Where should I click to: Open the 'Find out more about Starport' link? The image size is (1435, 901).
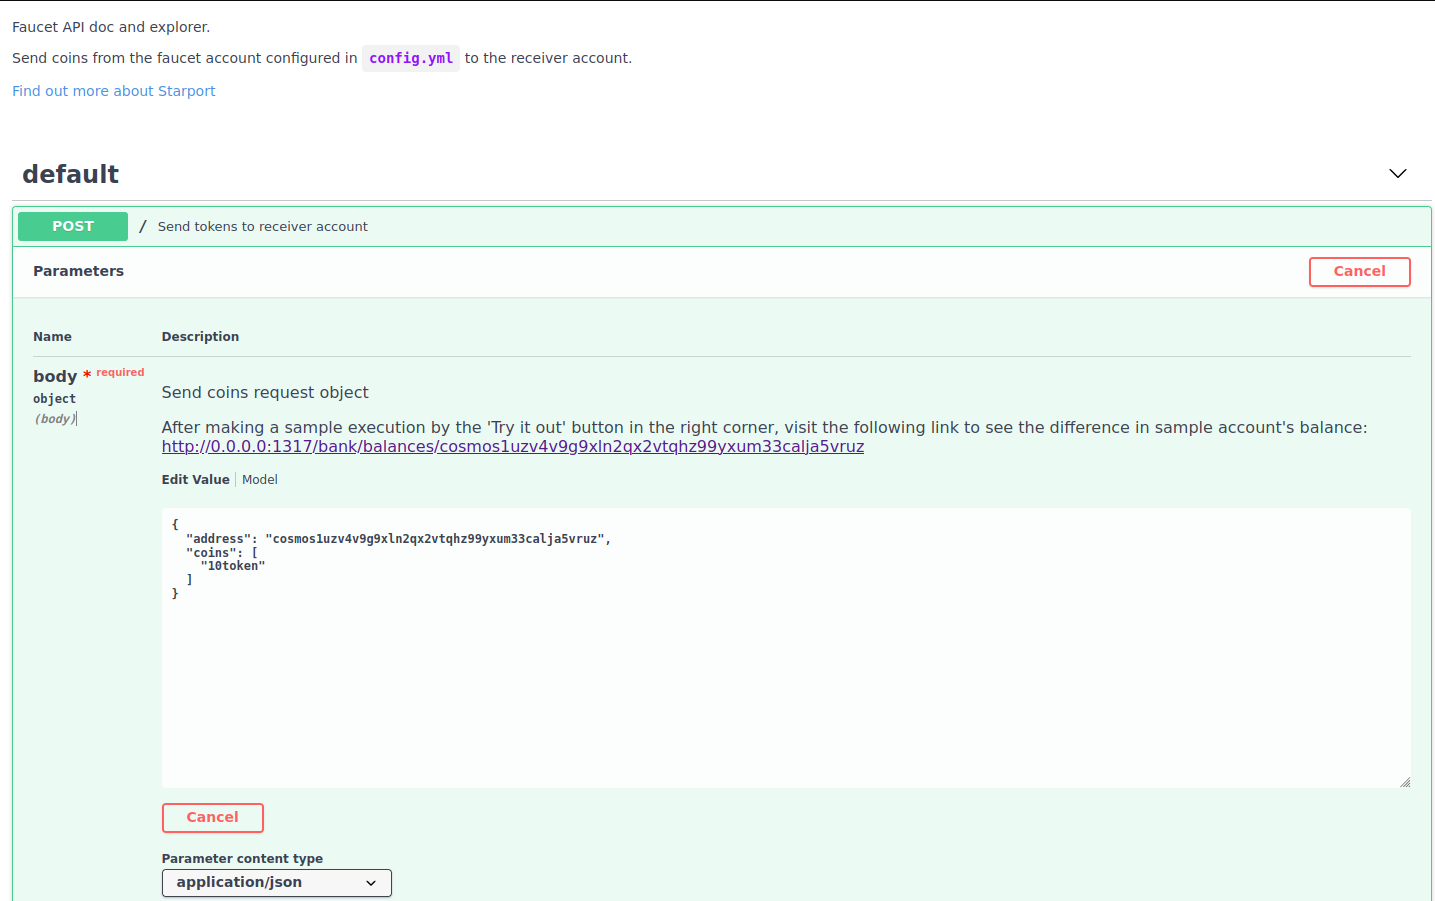click(113, 91)
